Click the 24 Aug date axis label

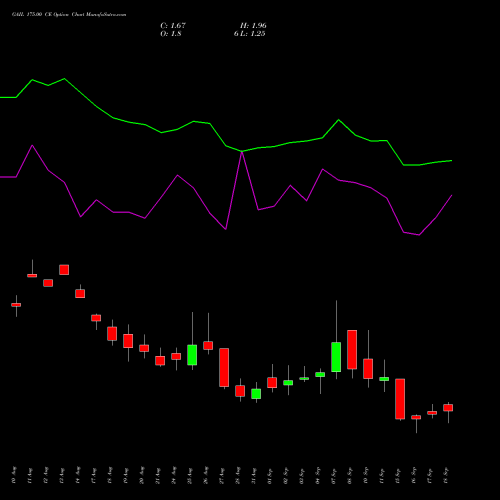(174, 476)
